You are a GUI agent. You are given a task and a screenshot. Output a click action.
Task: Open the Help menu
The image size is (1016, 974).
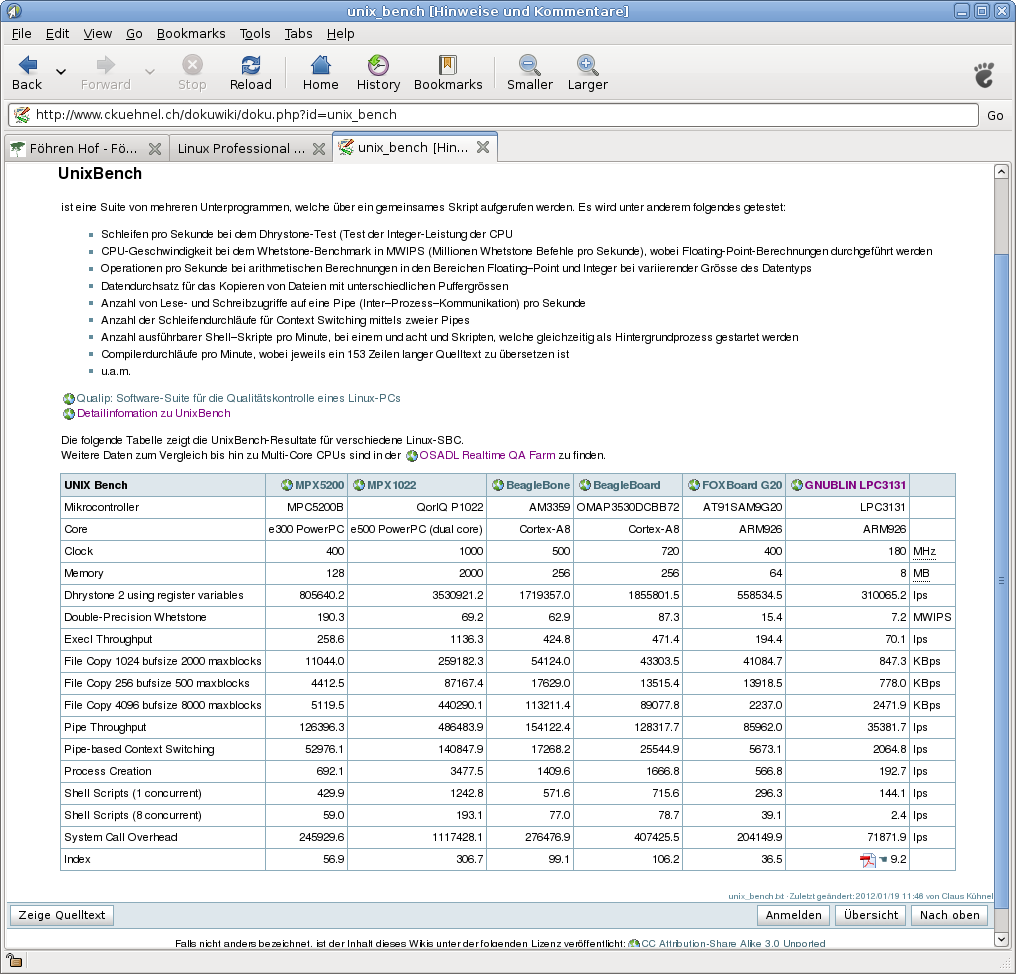[340, 34]
